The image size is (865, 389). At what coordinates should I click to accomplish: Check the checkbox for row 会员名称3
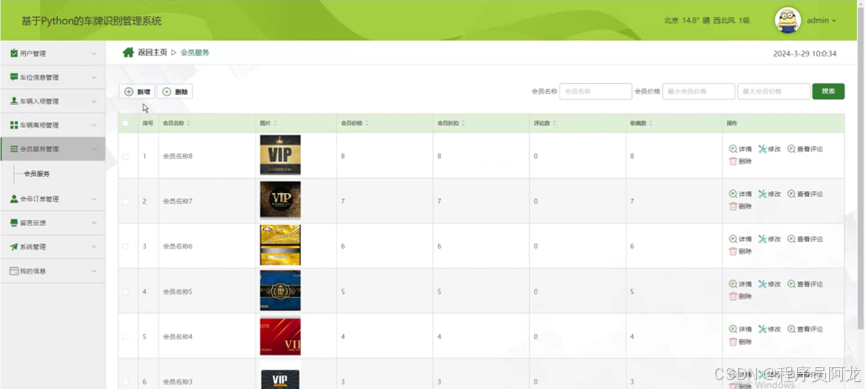[125, 382]
